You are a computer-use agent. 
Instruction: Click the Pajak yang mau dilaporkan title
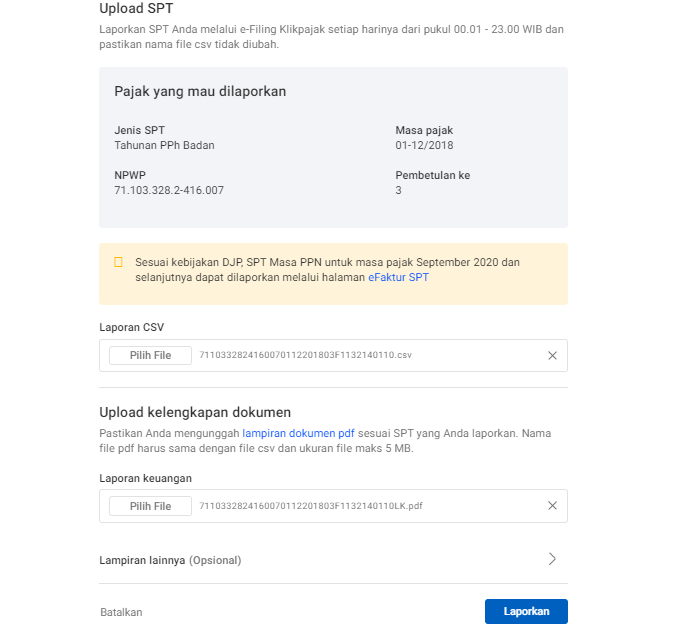pos(200,92)
